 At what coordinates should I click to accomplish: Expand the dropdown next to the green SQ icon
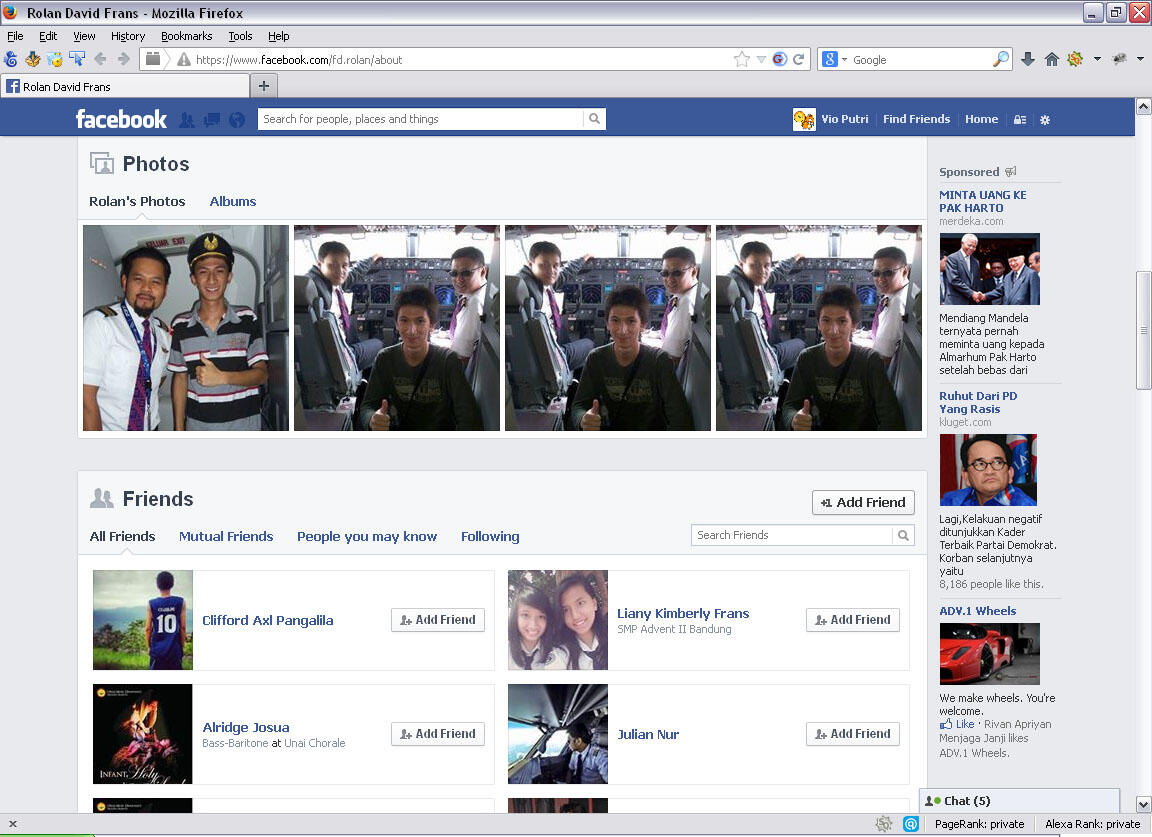point(1097,60)
